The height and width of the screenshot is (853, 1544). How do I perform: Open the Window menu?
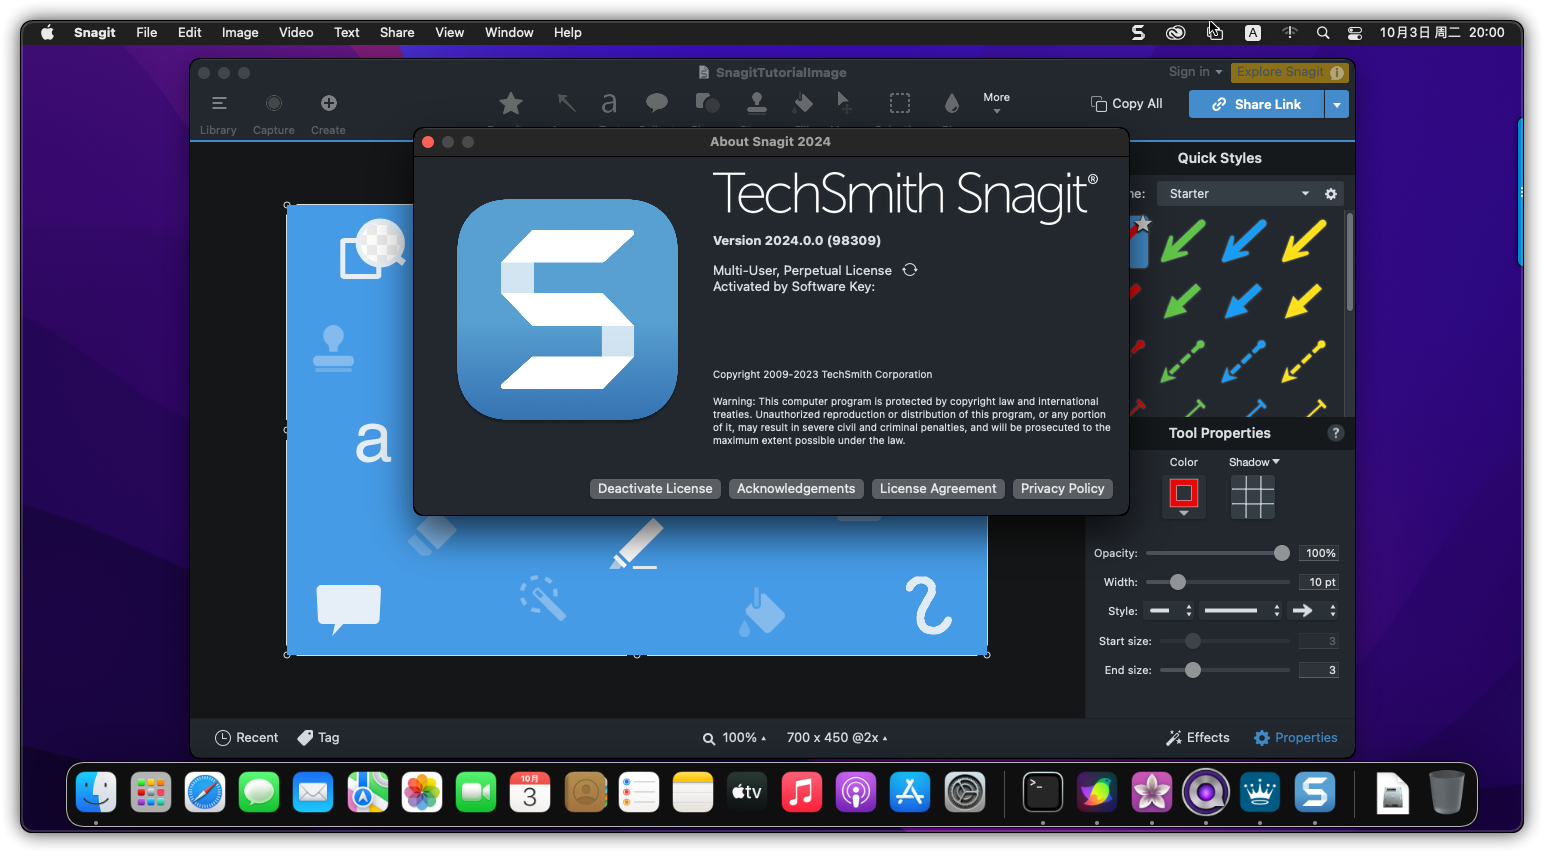509,33
